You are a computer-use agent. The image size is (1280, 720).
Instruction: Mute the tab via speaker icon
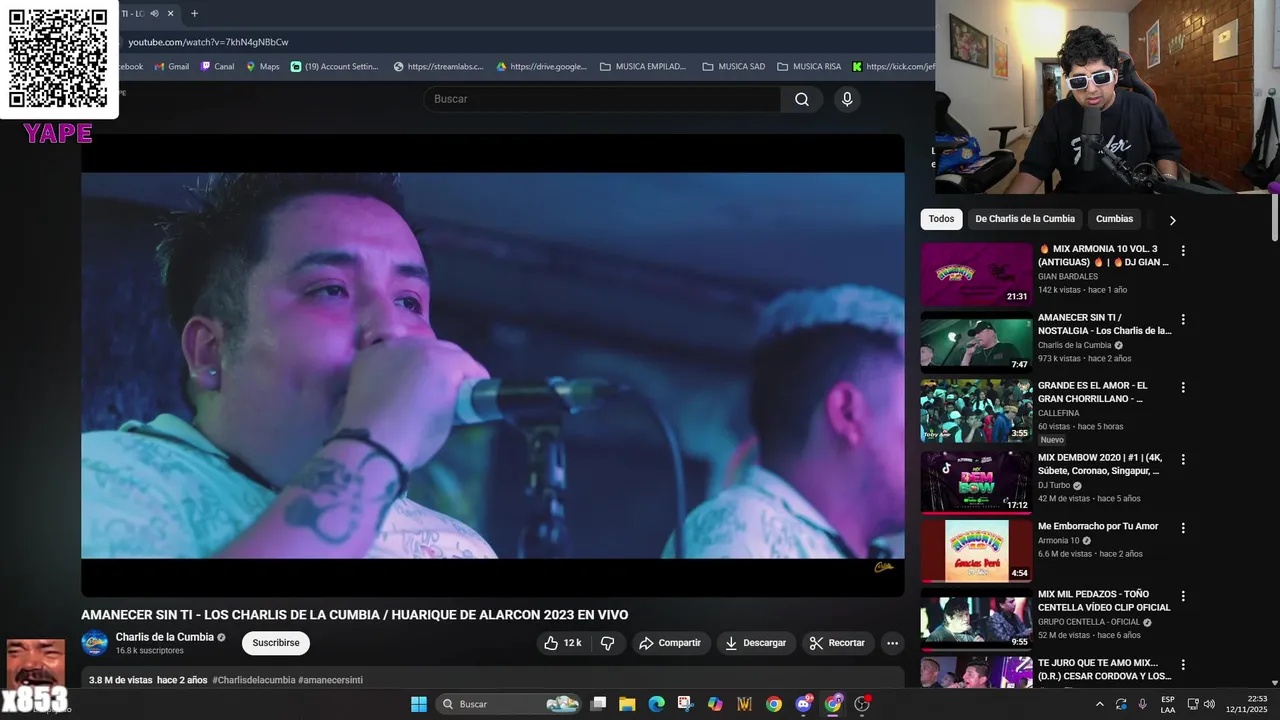pyautogui.click(x=154, y=13)
